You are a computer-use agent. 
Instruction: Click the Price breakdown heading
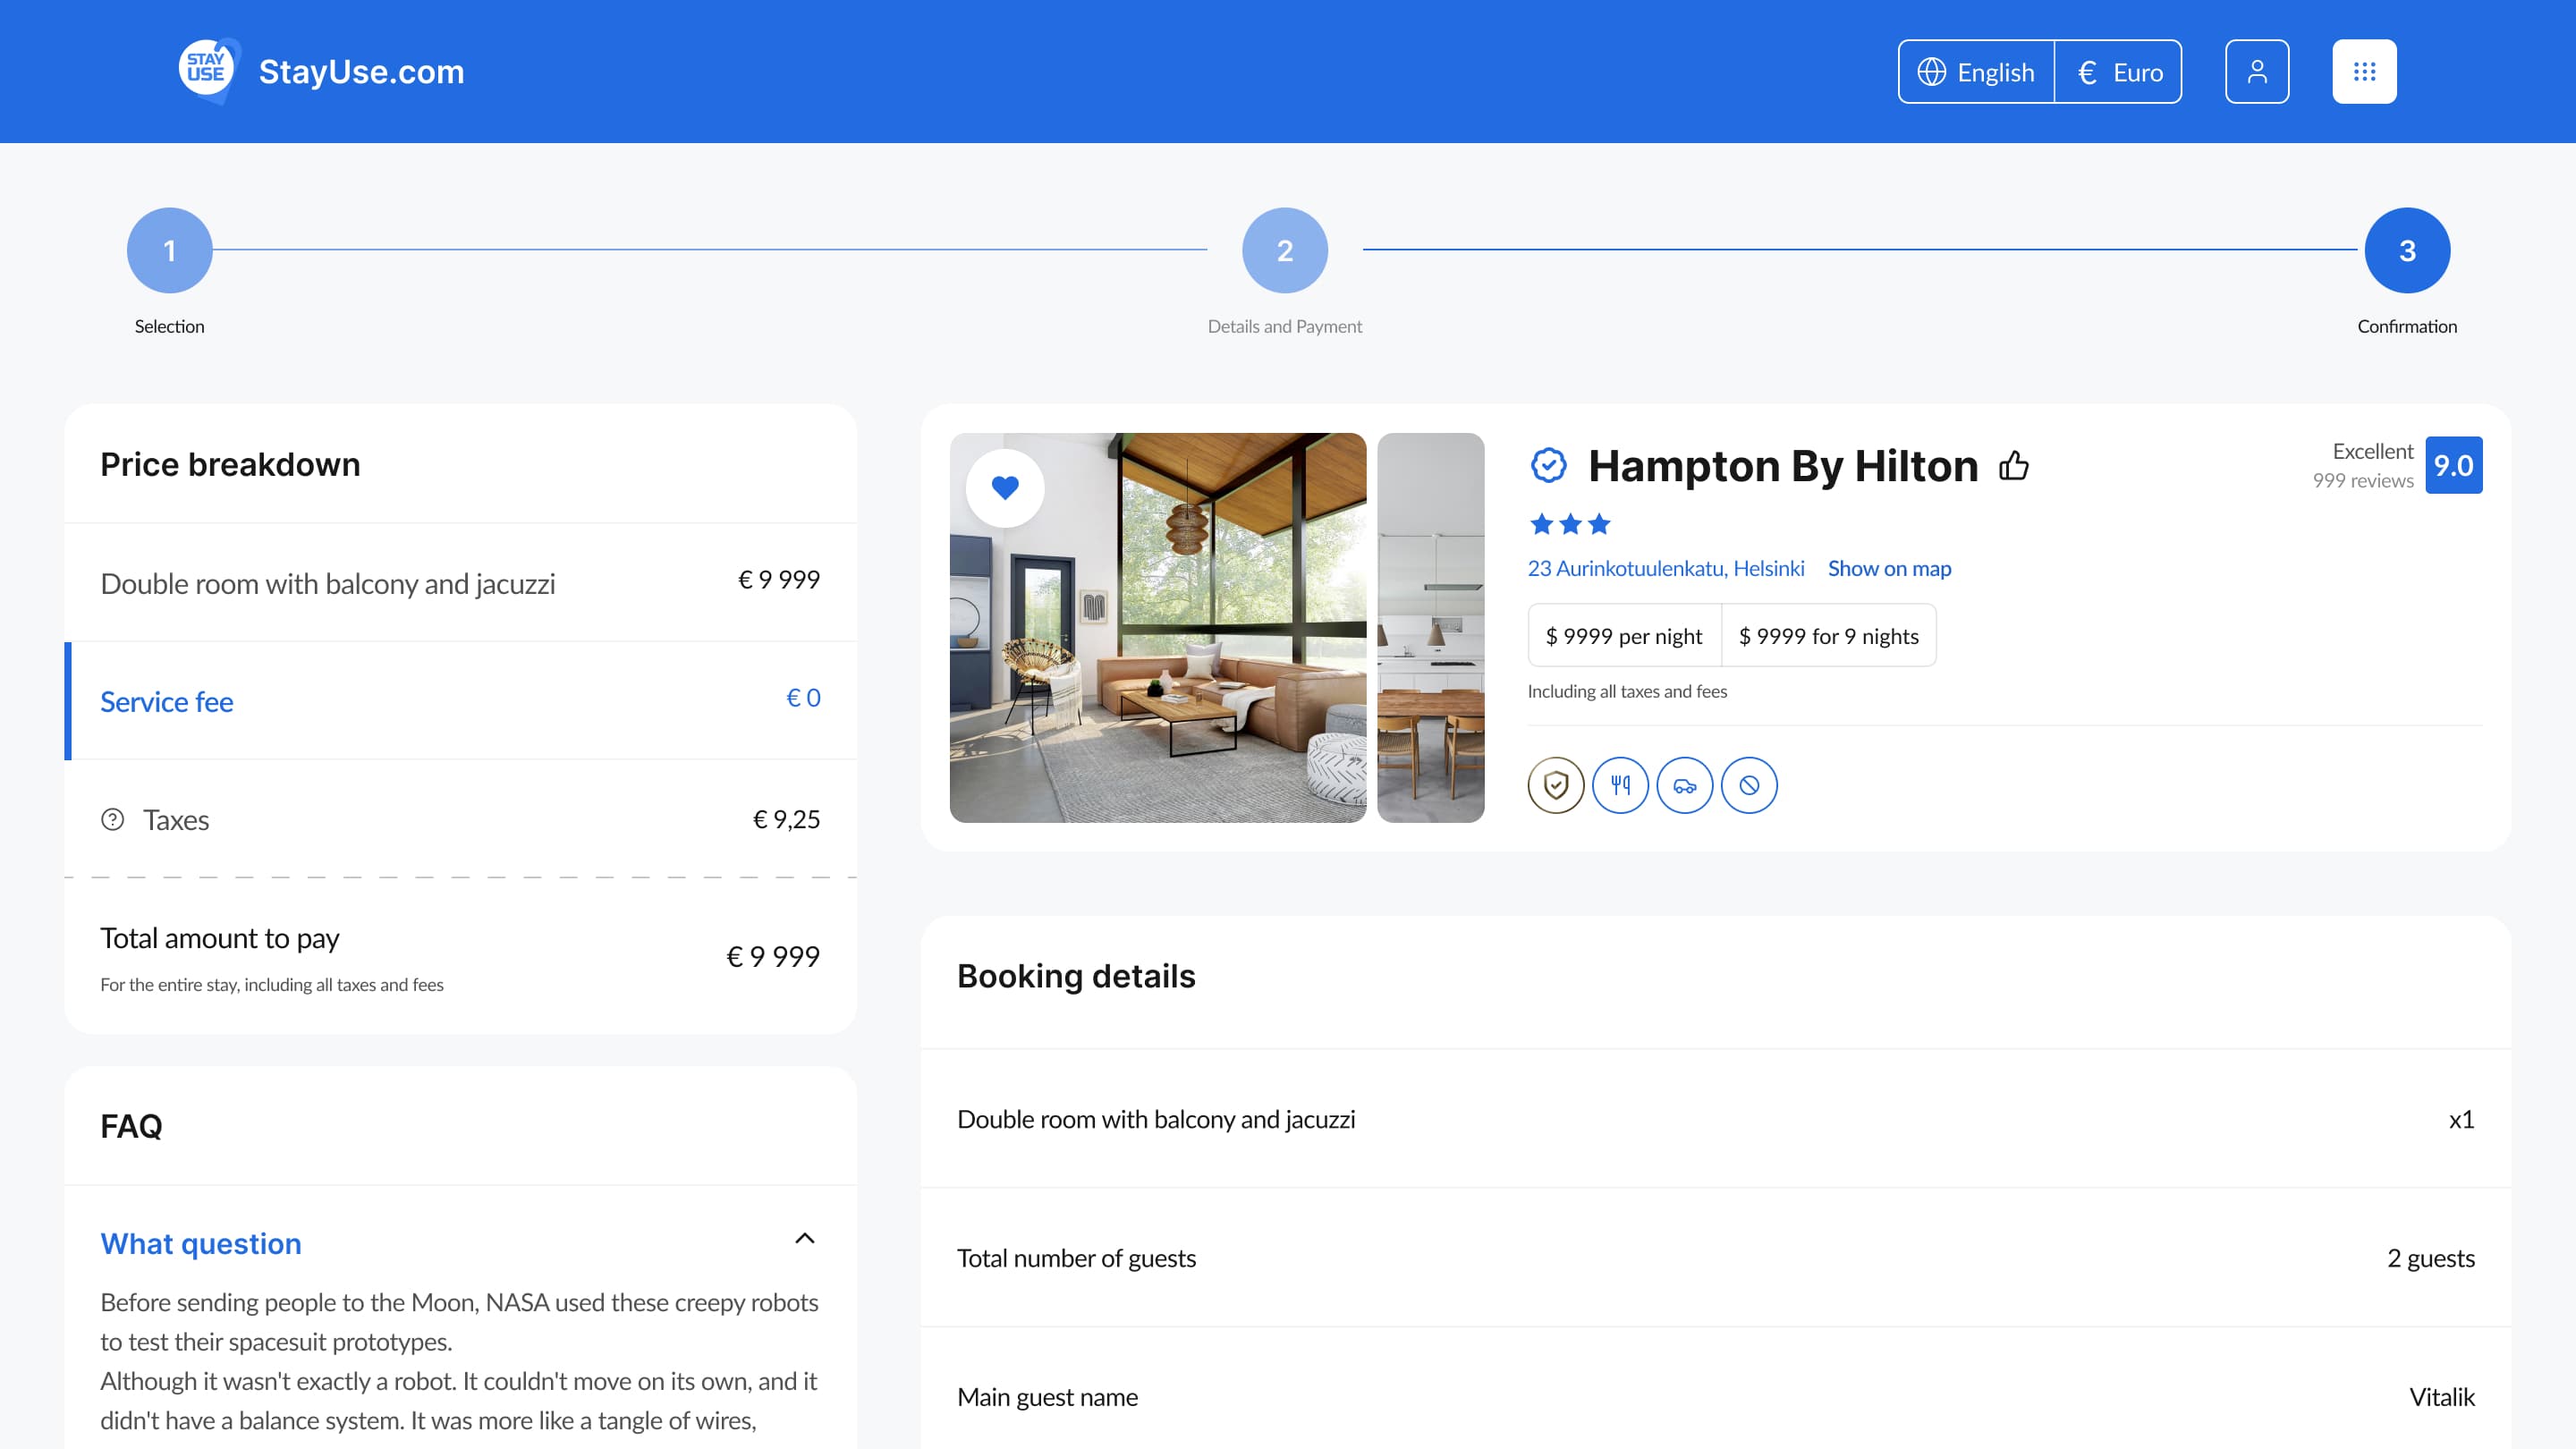(230, 465)
